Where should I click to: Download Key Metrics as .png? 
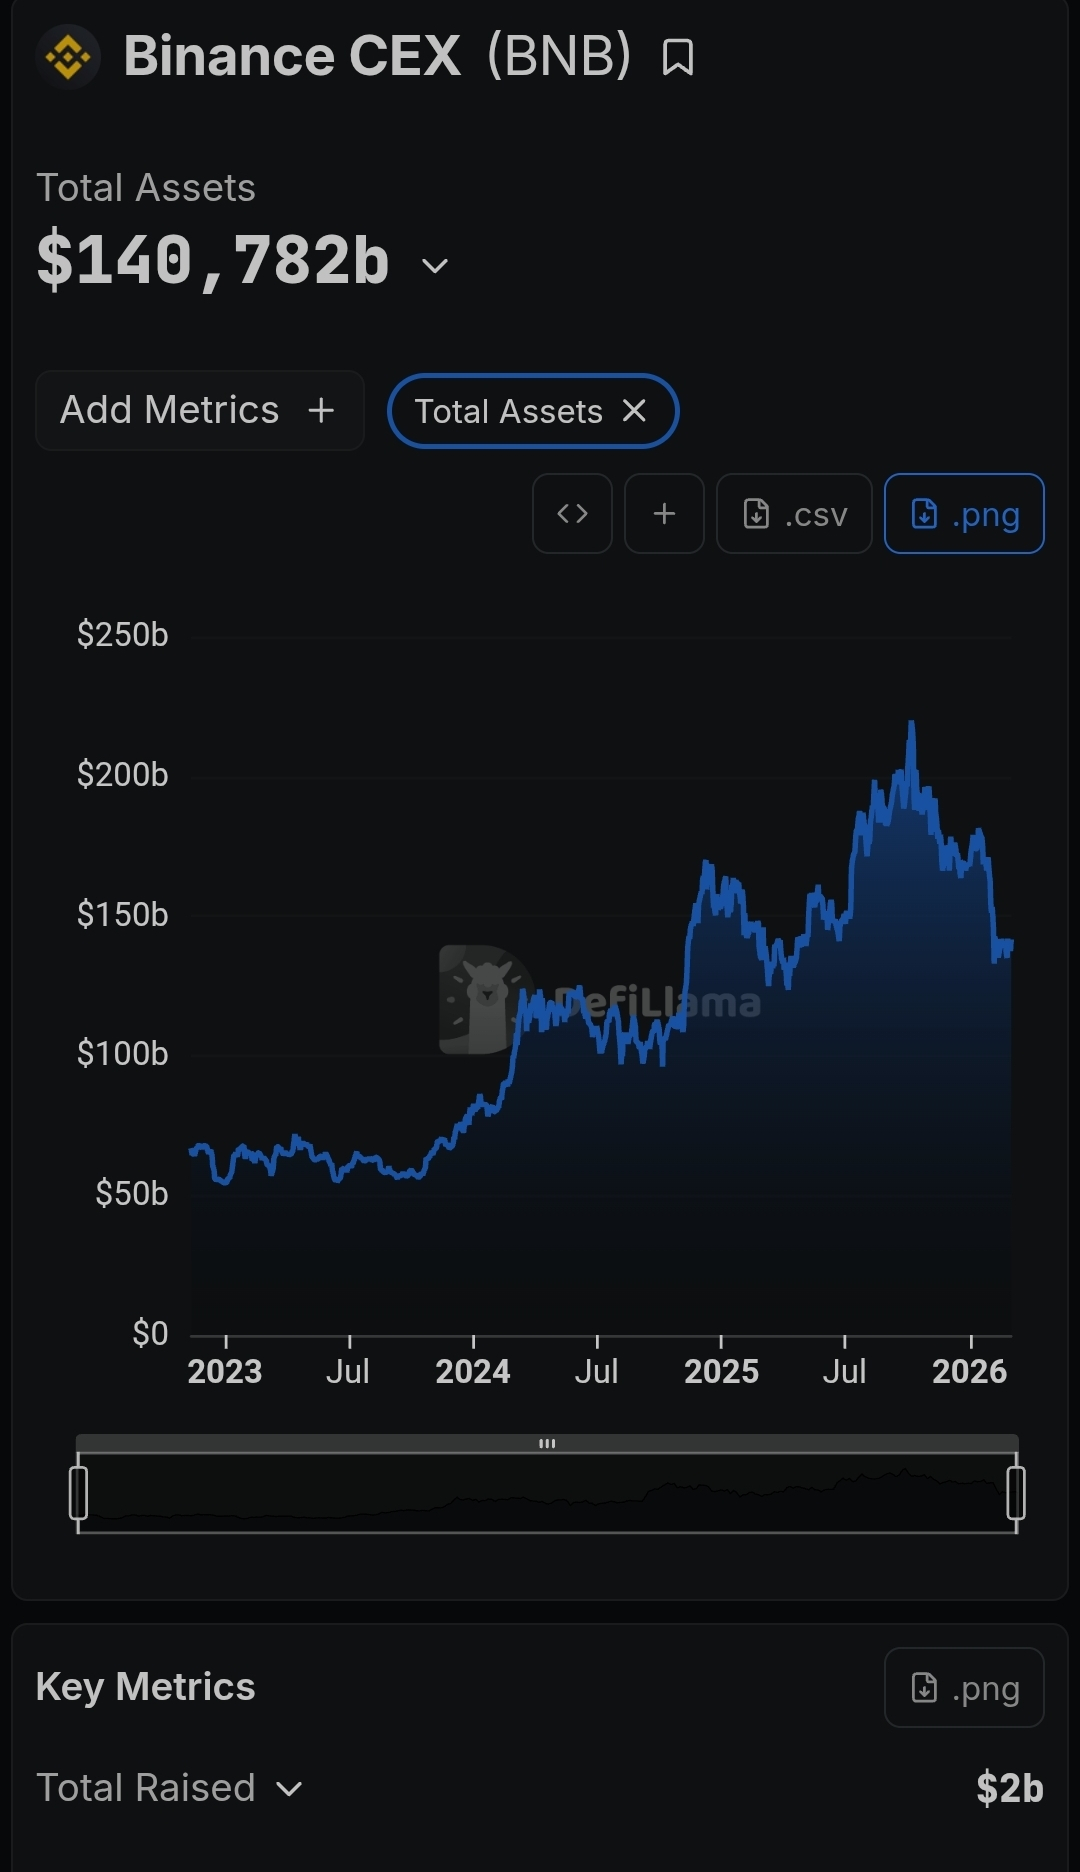pyautogui.click(x=964, y=1687)
